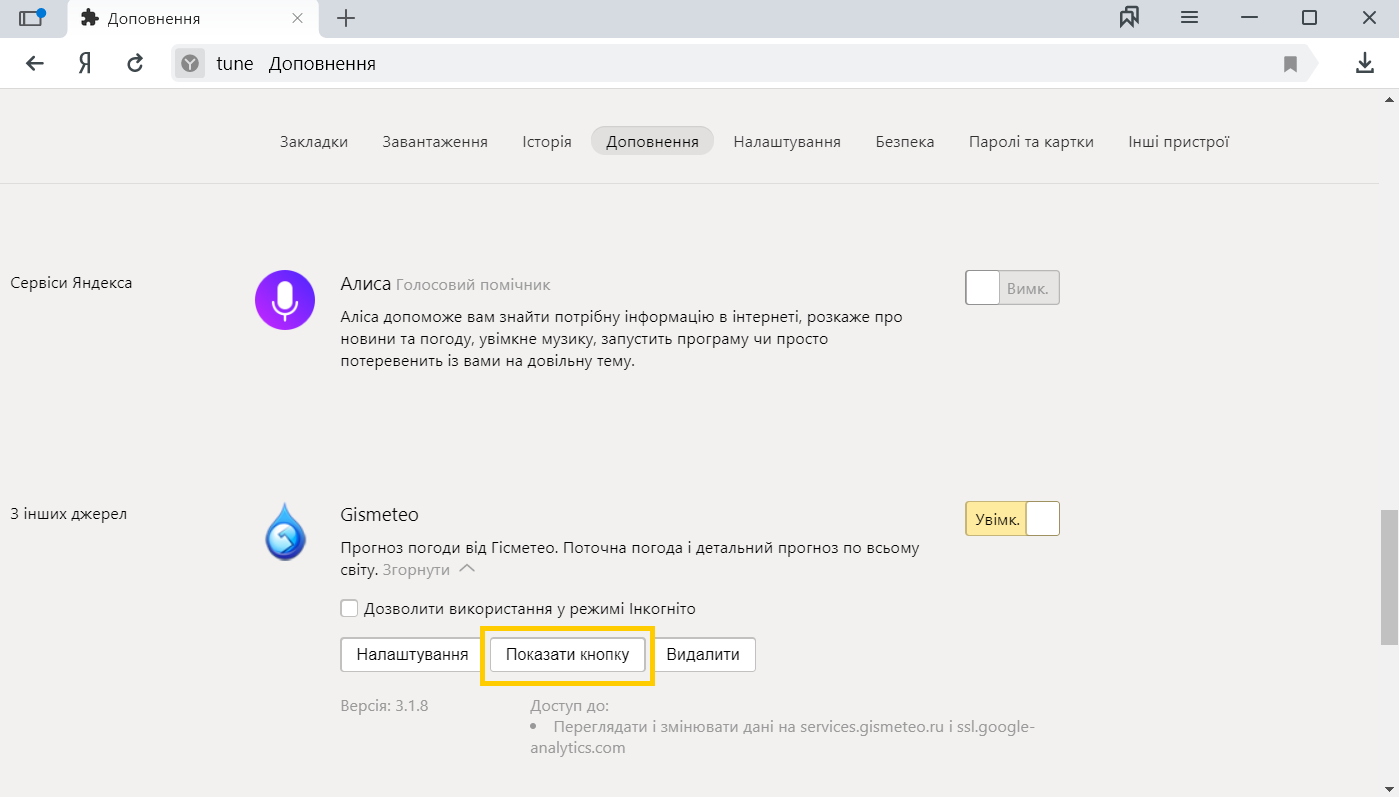The image size is (1399, 797).
Task: Click the Доступ до: label
Action: click(x=569, y=706)
